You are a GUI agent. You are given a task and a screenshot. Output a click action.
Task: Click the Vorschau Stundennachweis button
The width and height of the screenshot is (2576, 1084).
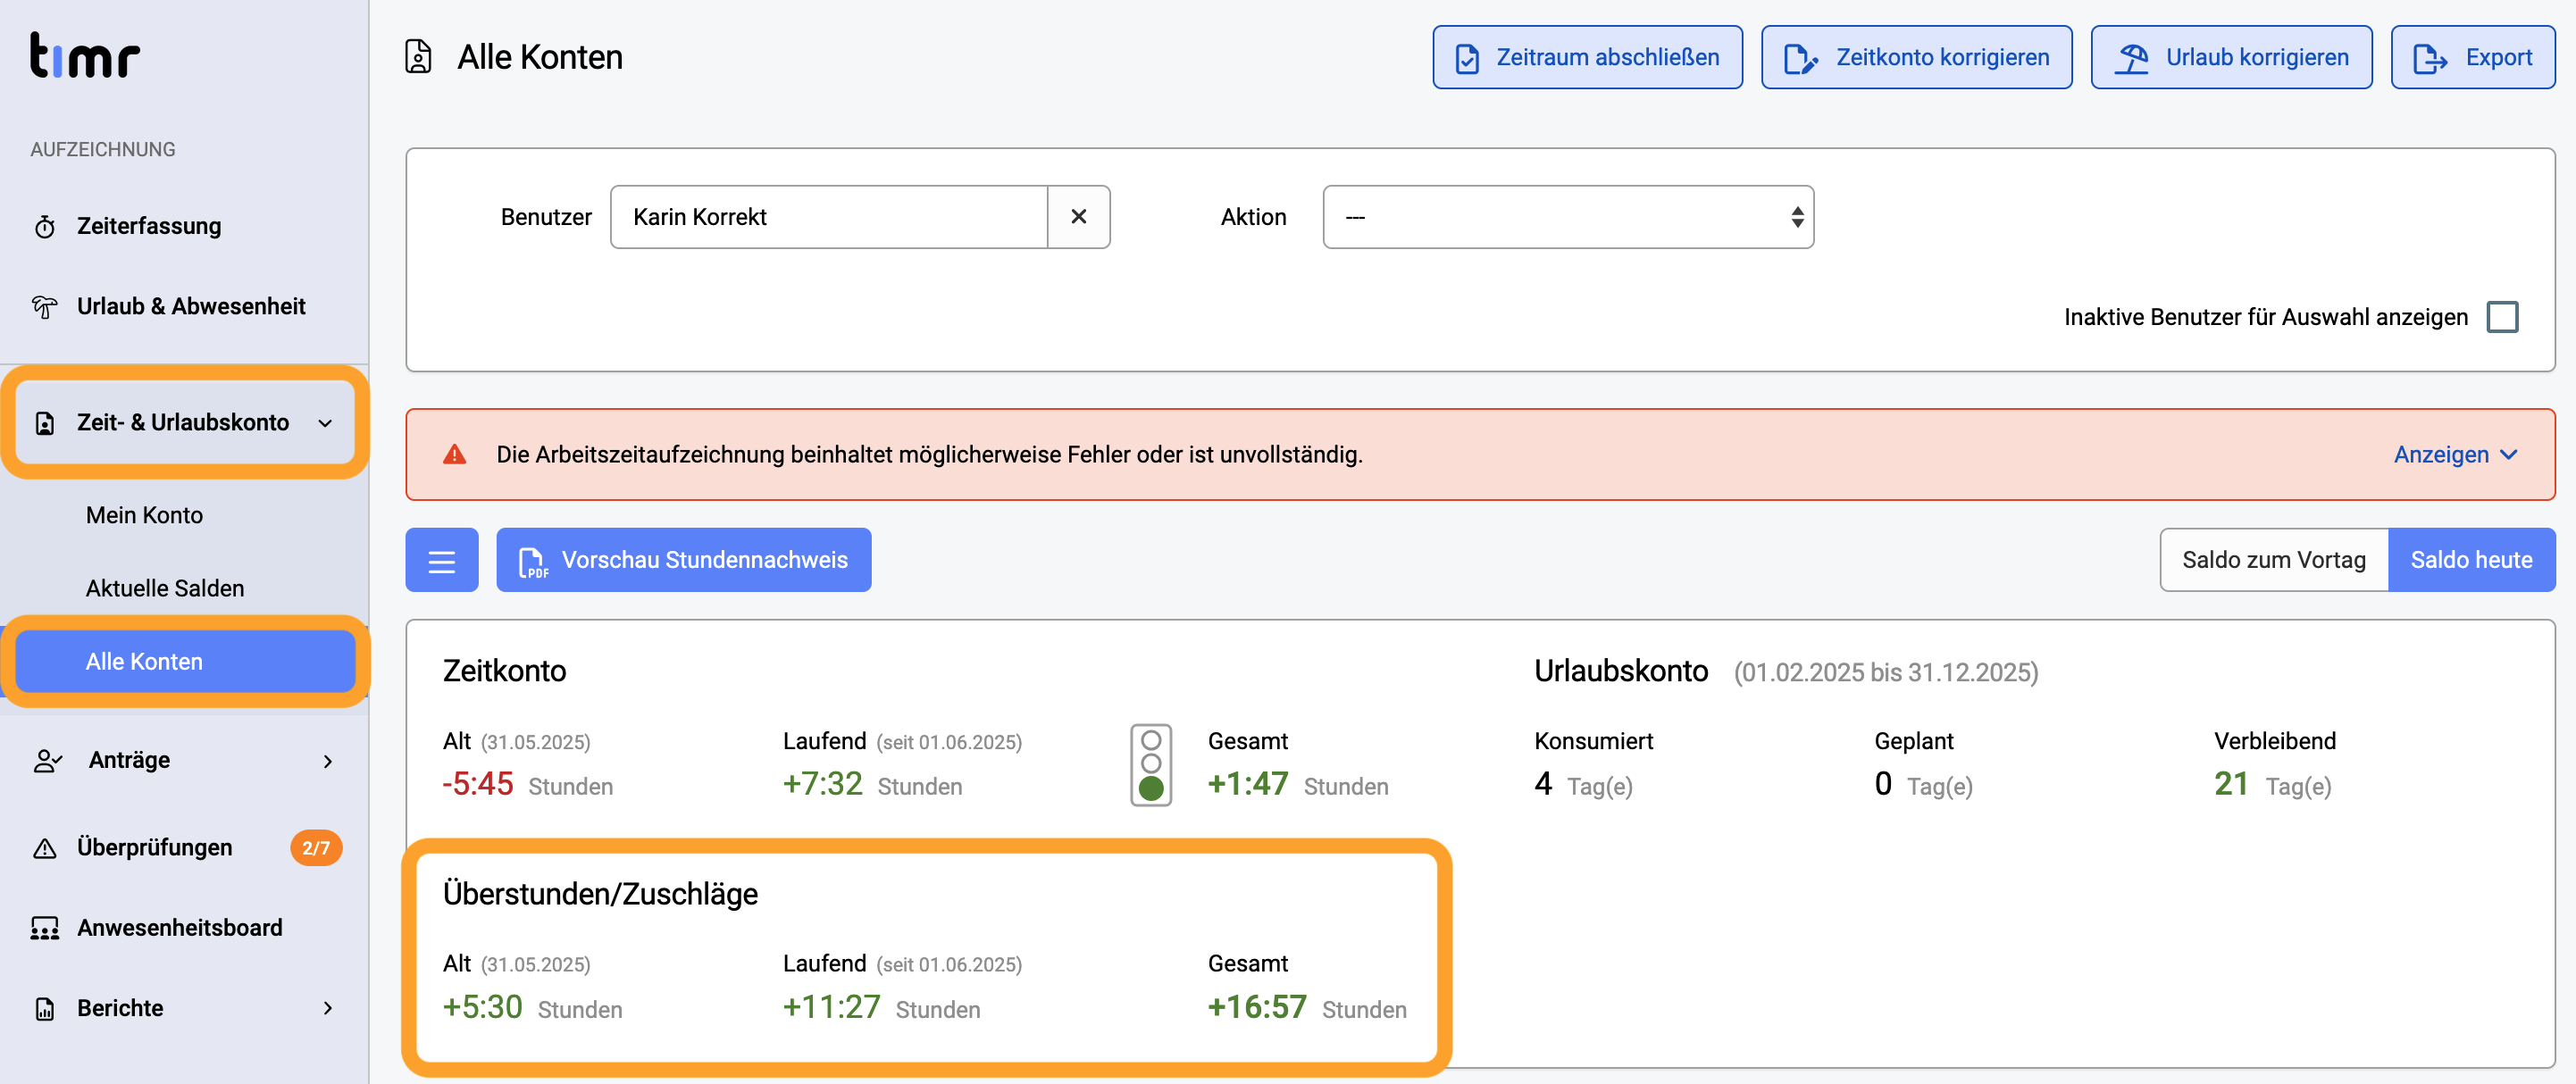pyautogui.click(x=683, y=560)
